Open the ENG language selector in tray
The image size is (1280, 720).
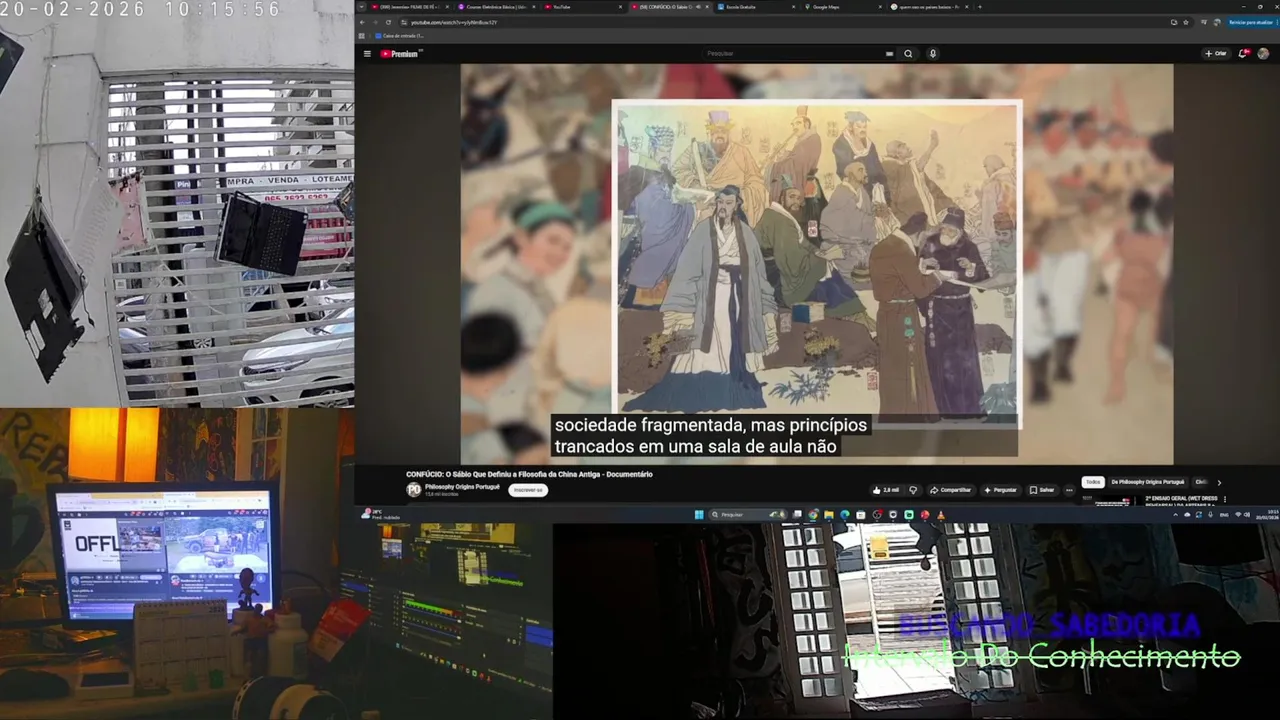(1224, 515)
